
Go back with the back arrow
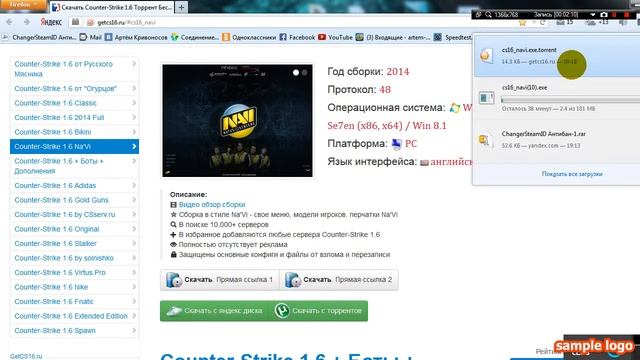(x=9, y=22)
